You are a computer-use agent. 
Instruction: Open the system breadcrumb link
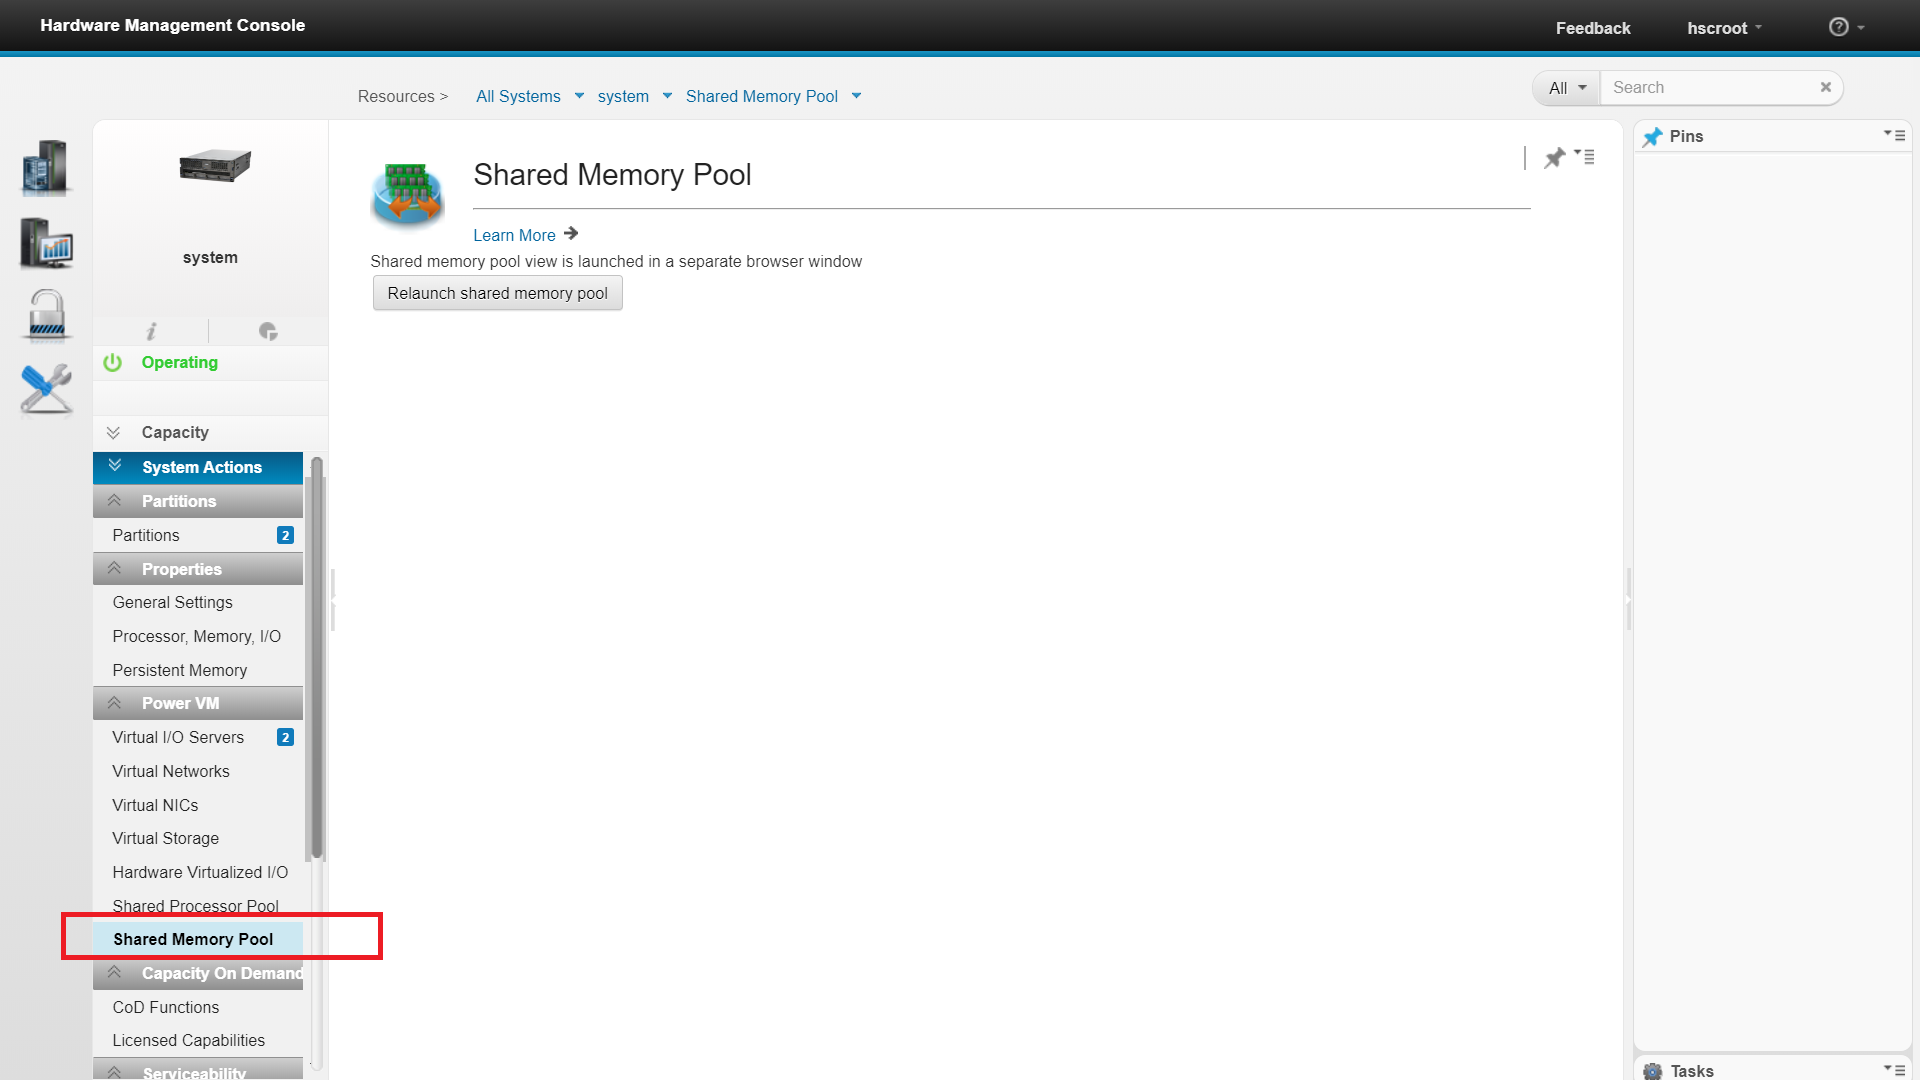(623, 96)
